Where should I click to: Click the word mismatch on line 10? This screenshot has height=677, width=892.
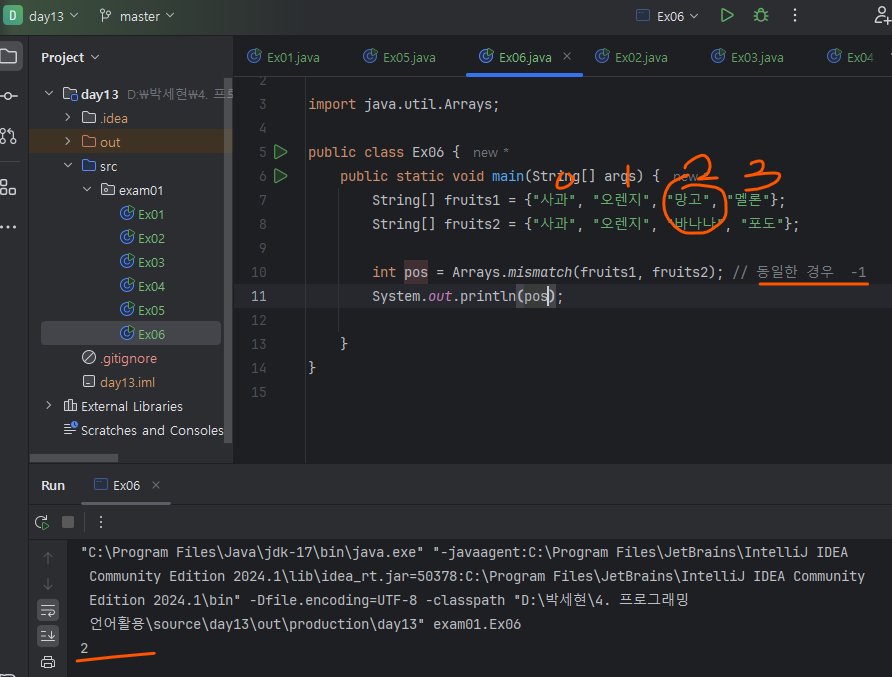(539, 273)
